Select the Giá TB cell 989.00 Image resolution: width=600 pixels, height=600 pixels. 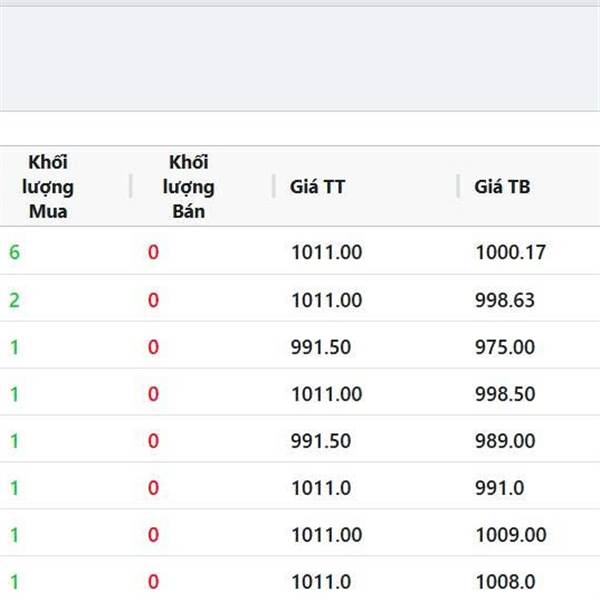tap(505, 441)
